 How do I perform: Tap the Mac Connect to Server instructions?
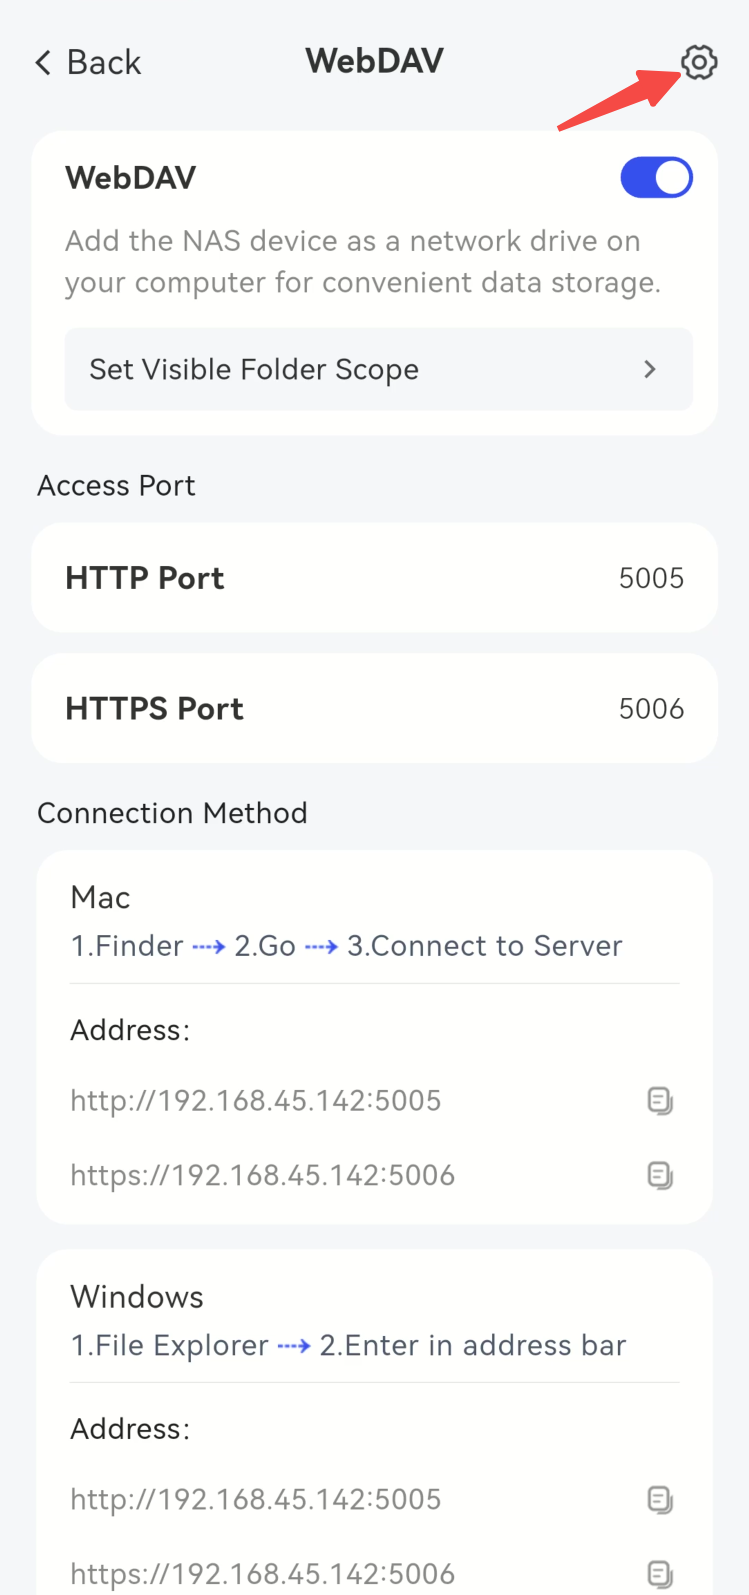click(x=347, y=946)
